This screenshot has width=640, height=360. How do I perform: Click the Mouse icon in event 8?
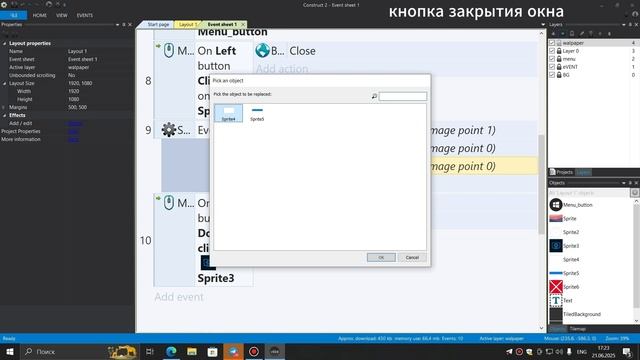(169, 51)
